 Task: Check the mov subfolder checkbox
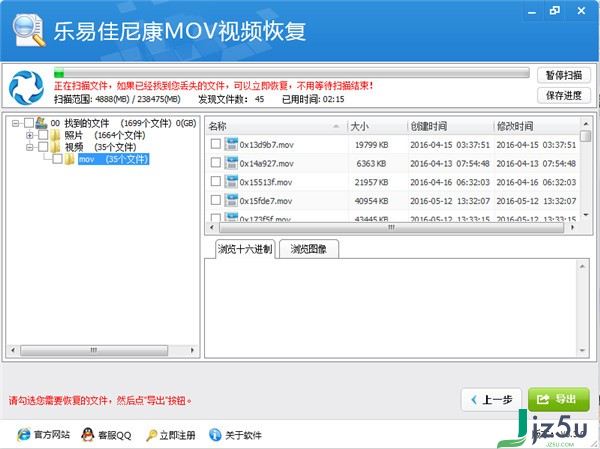point(57,159)
